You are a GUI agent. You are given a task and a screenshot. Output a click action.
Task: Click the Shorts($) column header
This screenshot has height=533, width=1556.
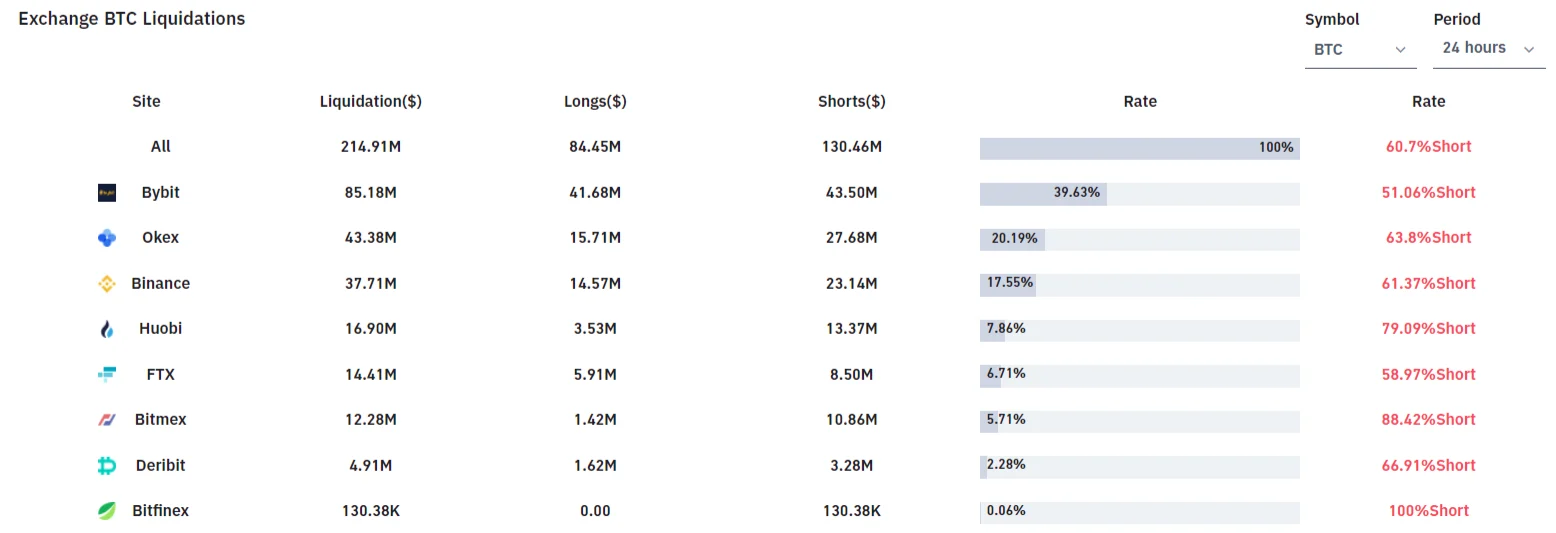[x=851, y=101]
